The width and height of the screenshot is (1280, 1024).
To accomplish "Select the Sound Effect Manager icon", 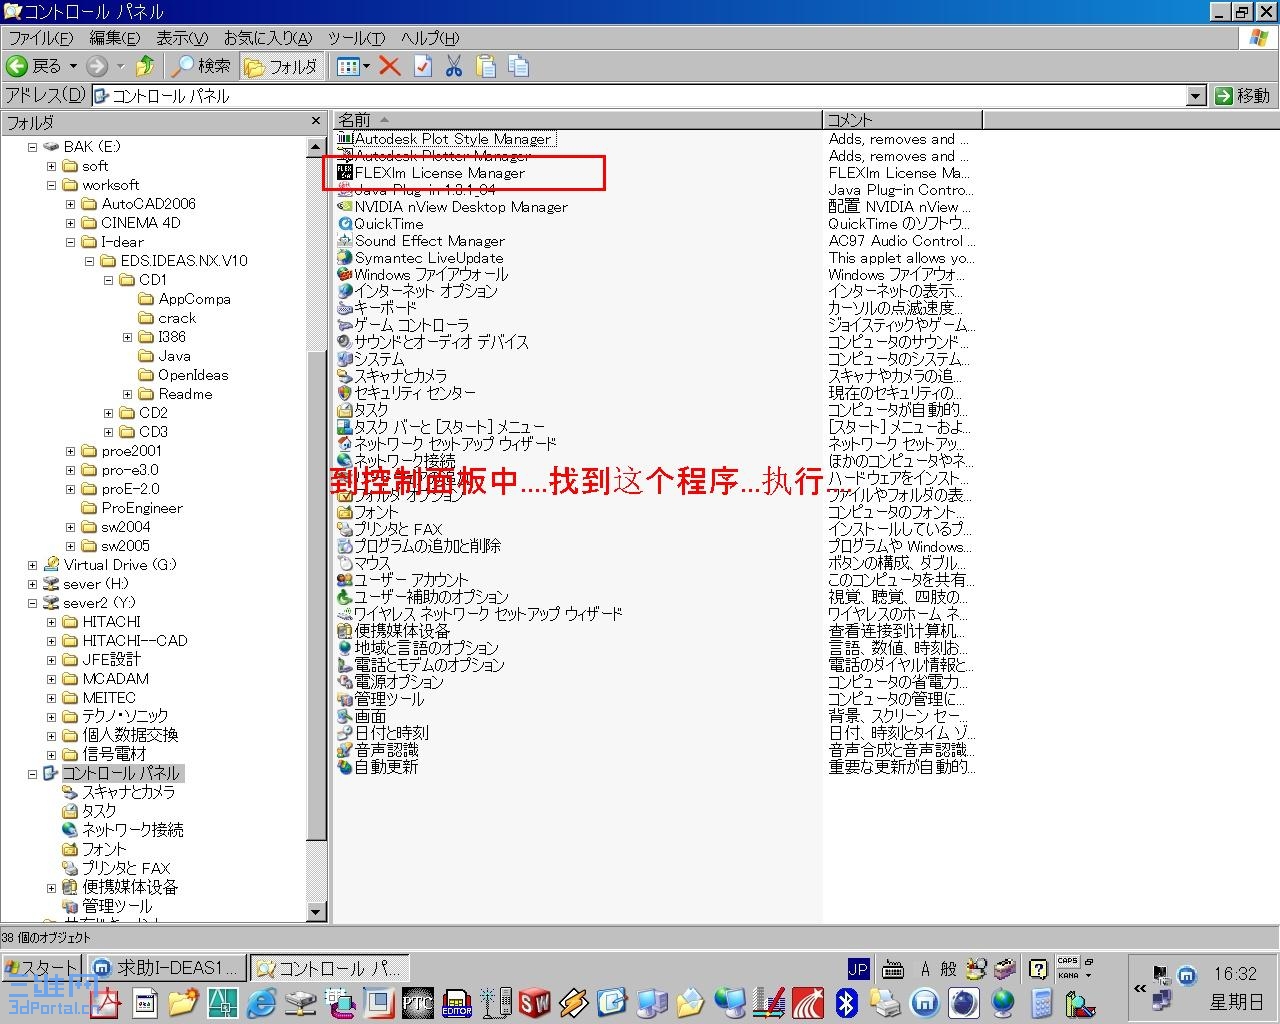I will pyautogui.click(x=345, y=240).
